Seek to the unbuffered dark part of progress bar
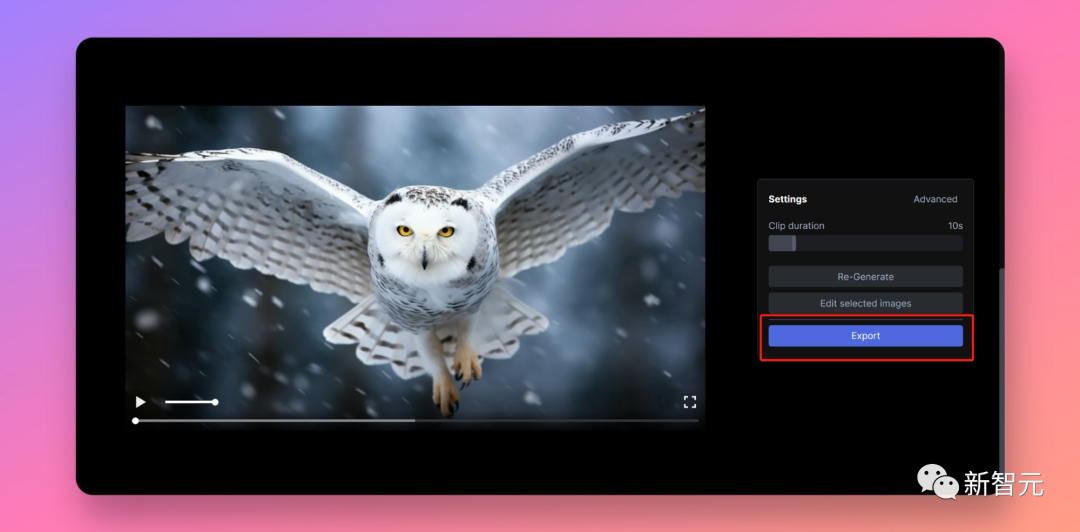The image size is (1080, 532). (557, 420)
